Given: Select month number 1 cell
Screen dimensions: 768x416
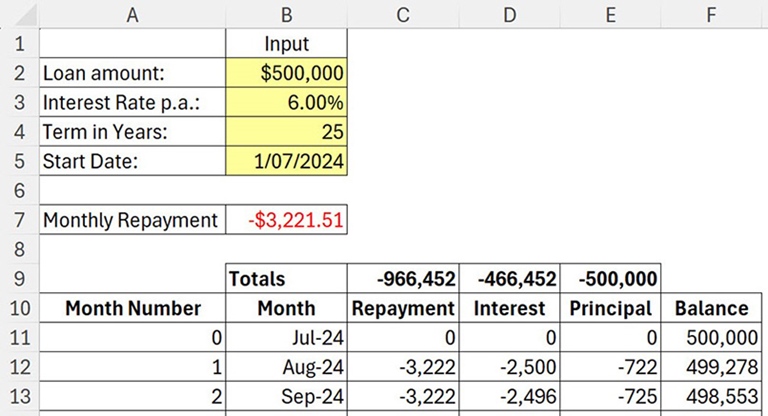Looking at the screenshot, I should pos(132,367).
